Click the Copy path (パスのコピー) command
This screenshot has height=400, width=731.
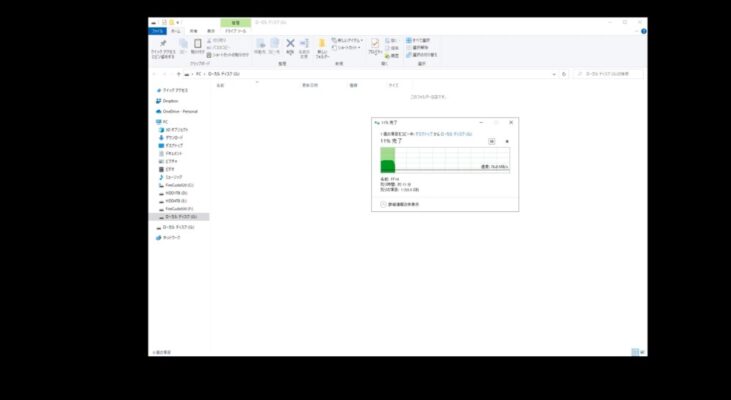click(219, 48)
